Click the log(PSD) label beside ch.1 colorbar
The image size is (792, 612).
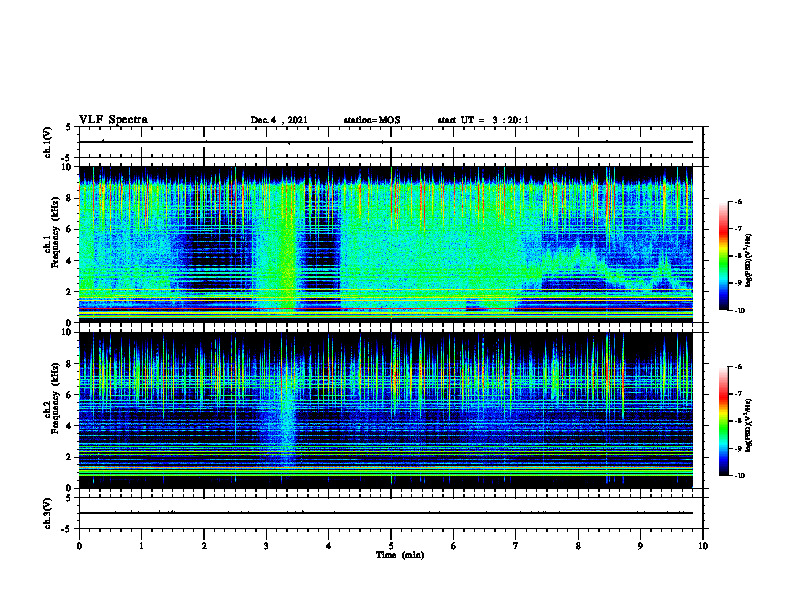click(748, 261)
